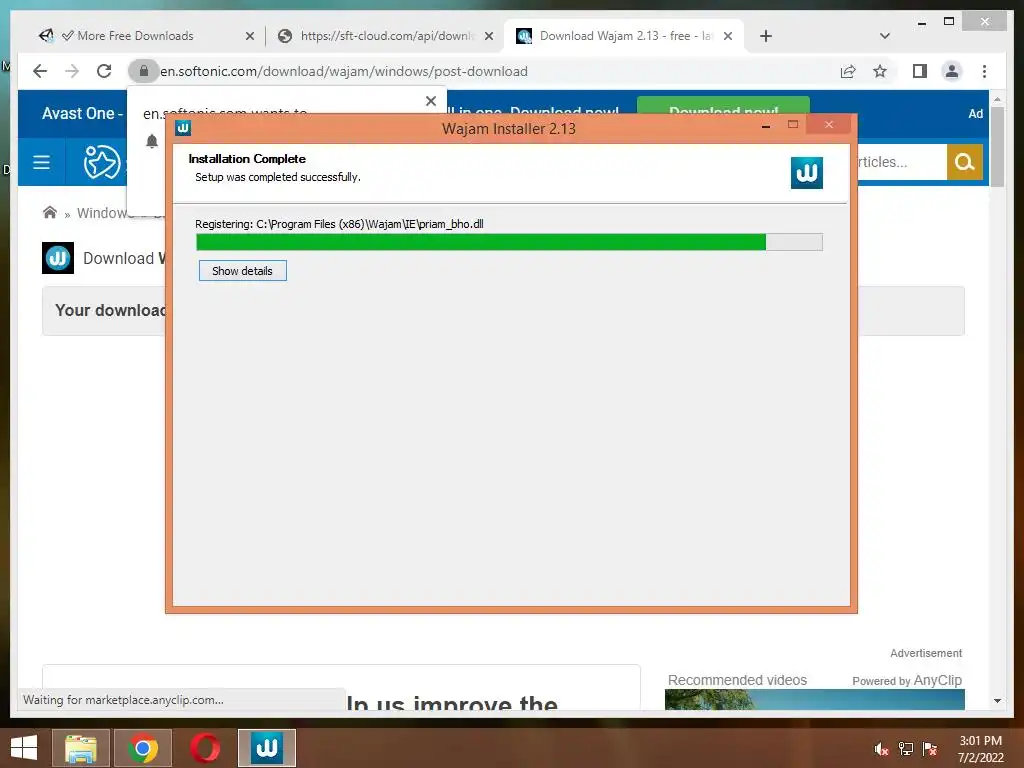This screenshot has height=768, width=1024.
Task: Click the lock icon in address bar
Action: pyautogui.click(x=144, y=71)
